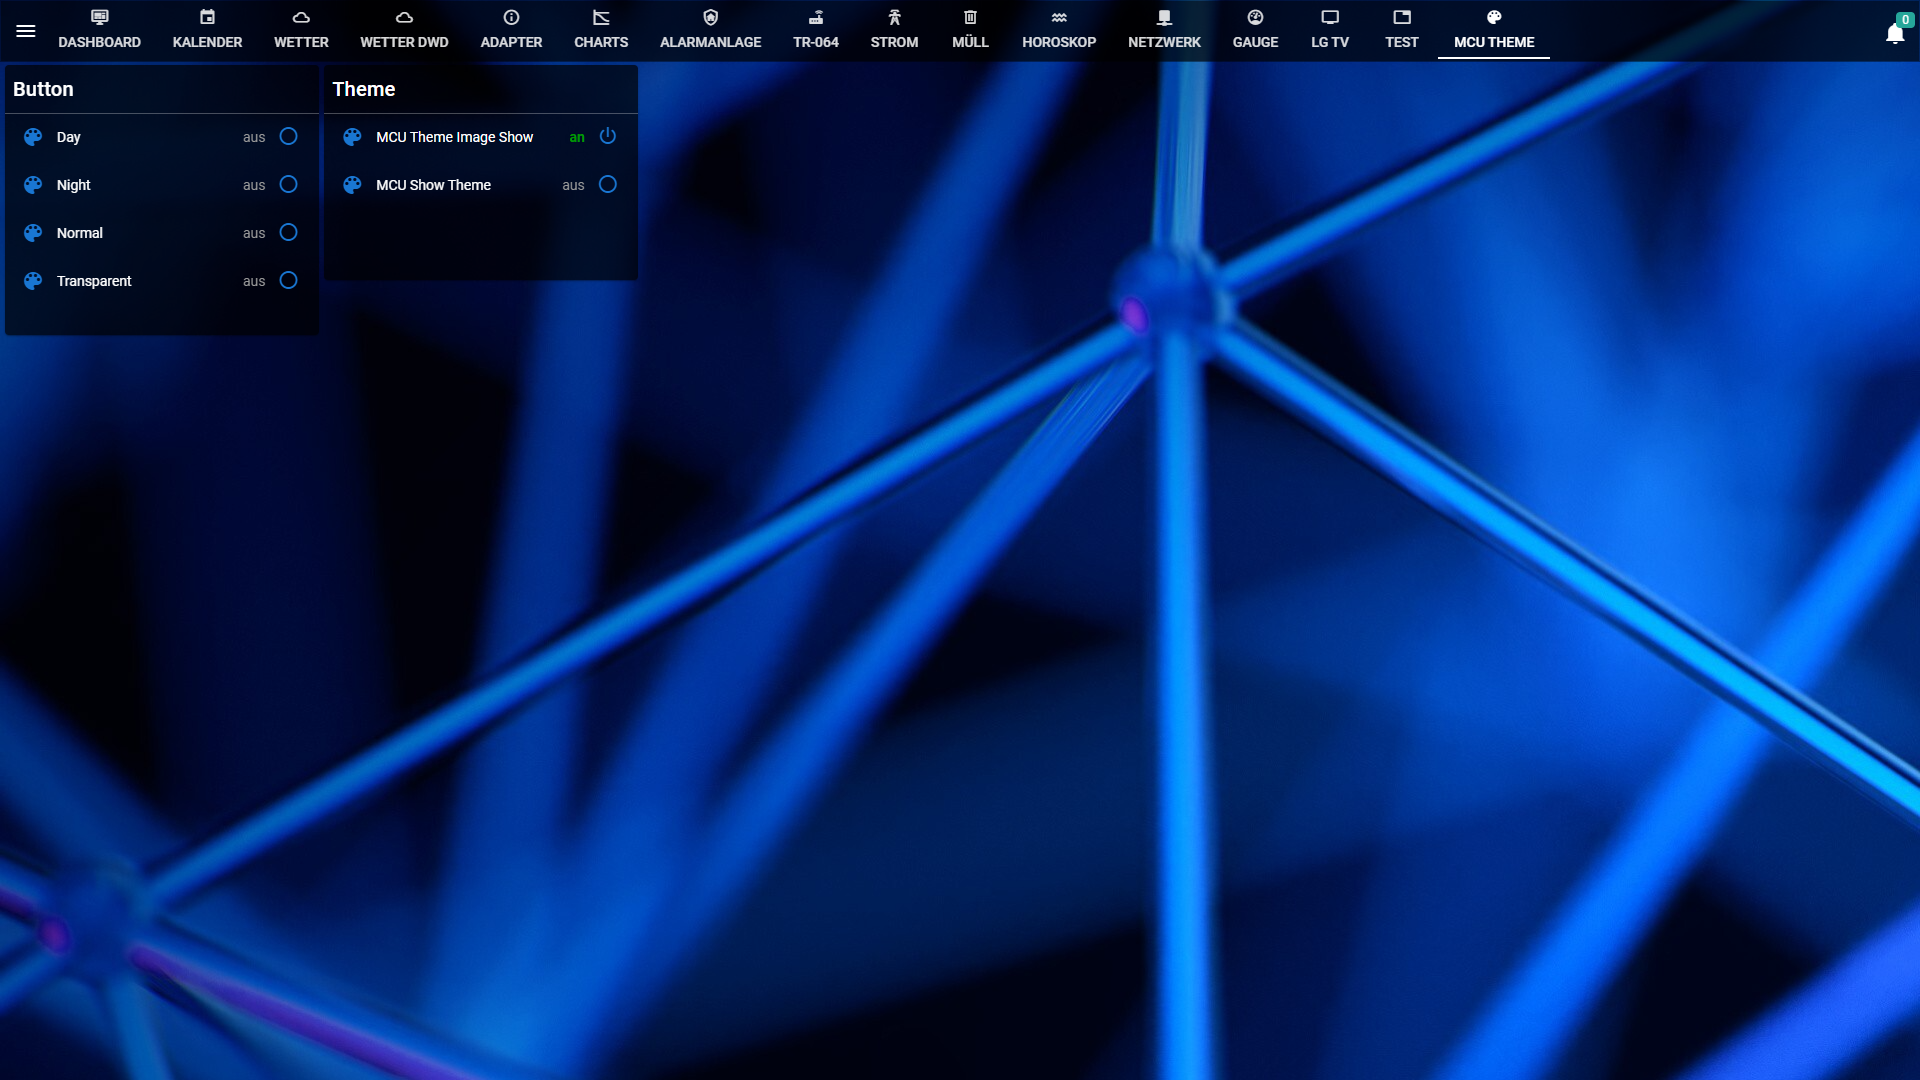The image size is (1920, 1080).
Task: Click the Kalender calendar icon
Action: [207, 17]
